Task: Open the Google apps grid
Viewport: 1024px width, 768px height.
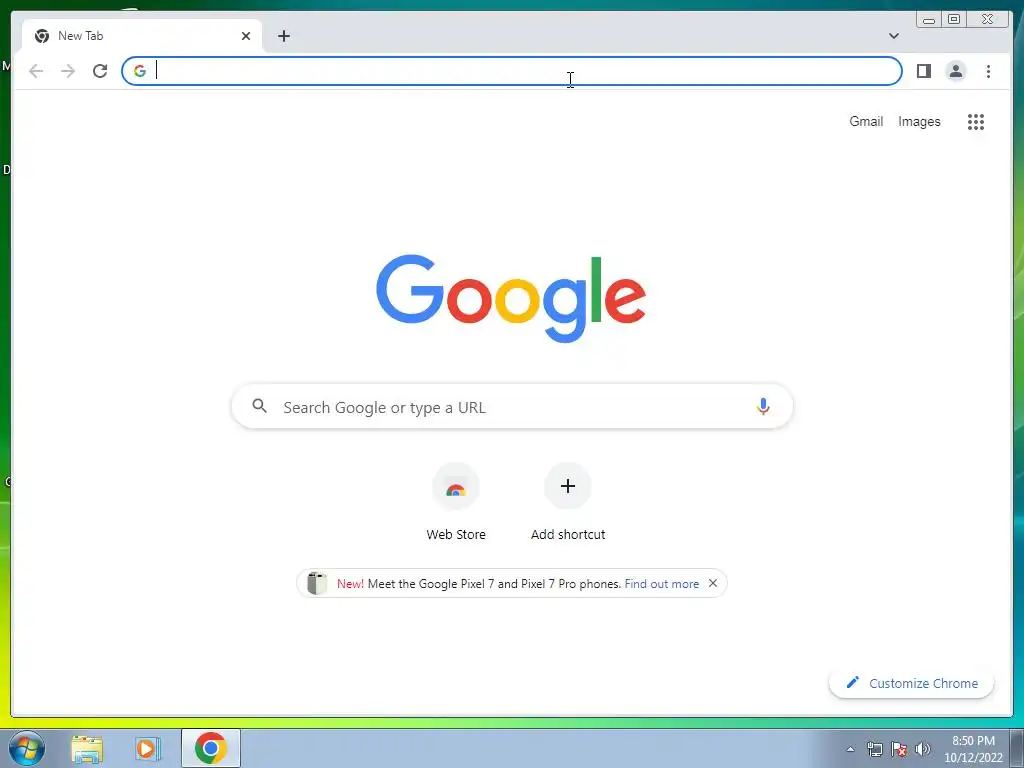Action: point(976,121)
